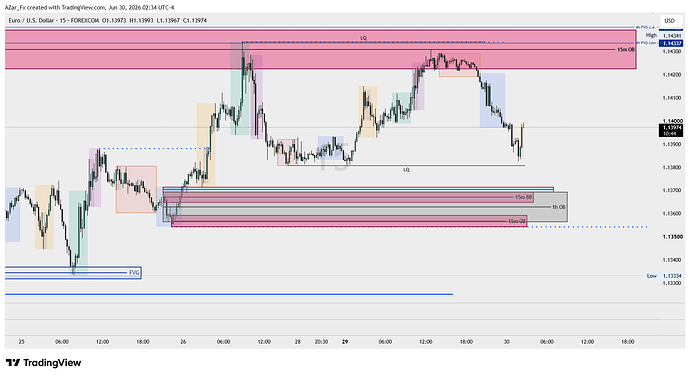
Task: Select the low value L1.13967
Action: pos(168,21)
